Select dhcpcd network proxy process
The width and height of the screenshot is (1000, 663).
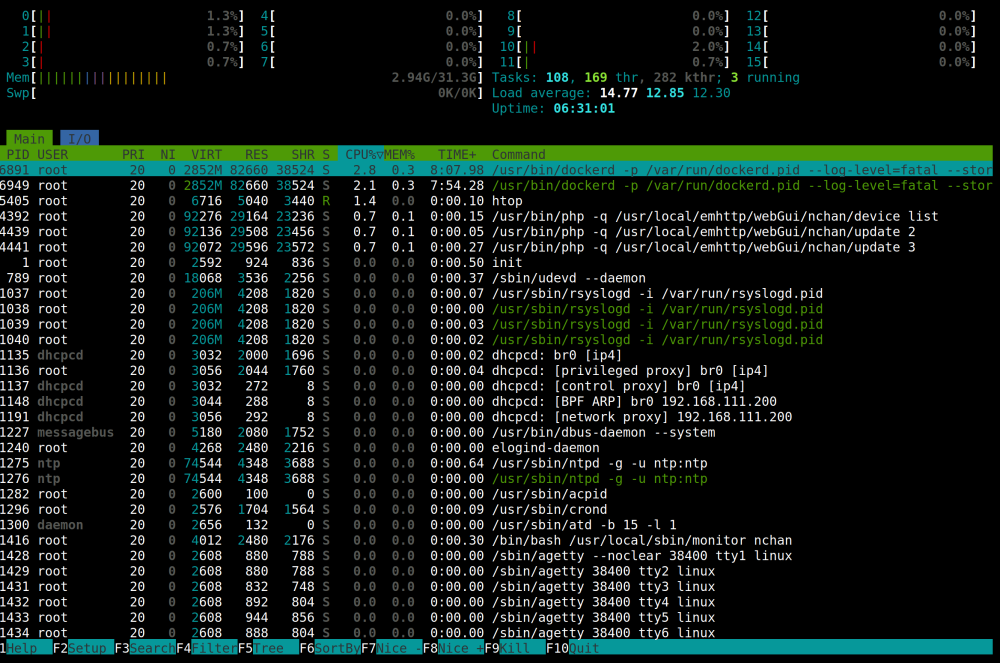pos(496,417)
